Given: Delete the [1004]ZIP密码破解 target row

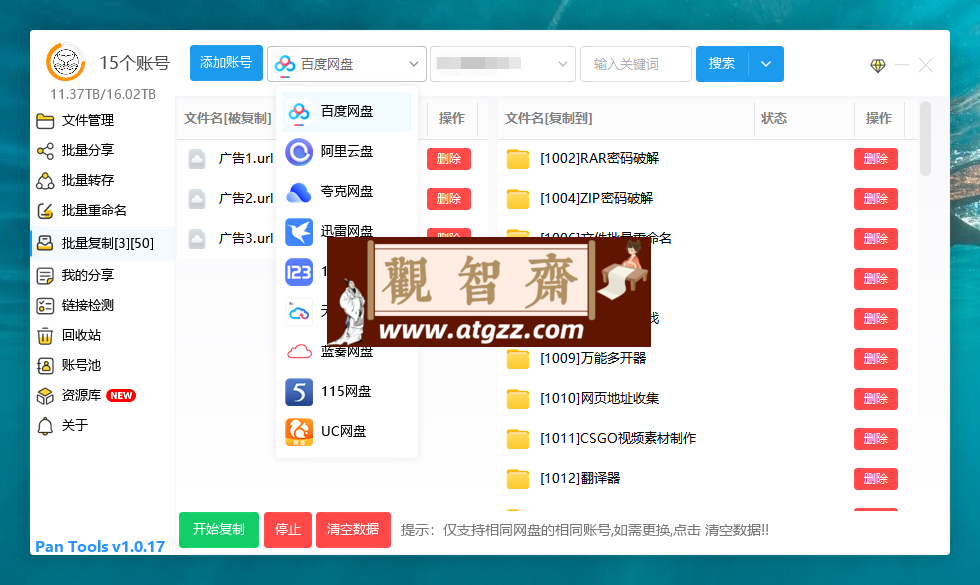Looking at the screenshot, I should pos(876,199).
